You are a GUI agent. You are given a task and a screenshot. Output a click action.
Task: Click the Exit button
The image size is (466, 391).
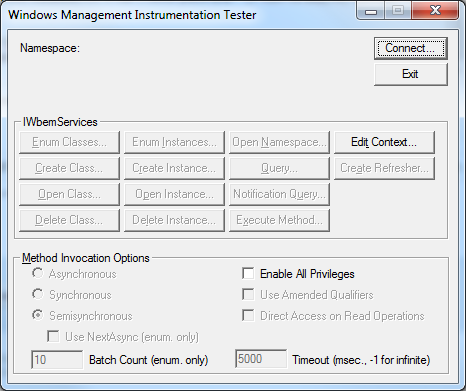tap(410, 74)
